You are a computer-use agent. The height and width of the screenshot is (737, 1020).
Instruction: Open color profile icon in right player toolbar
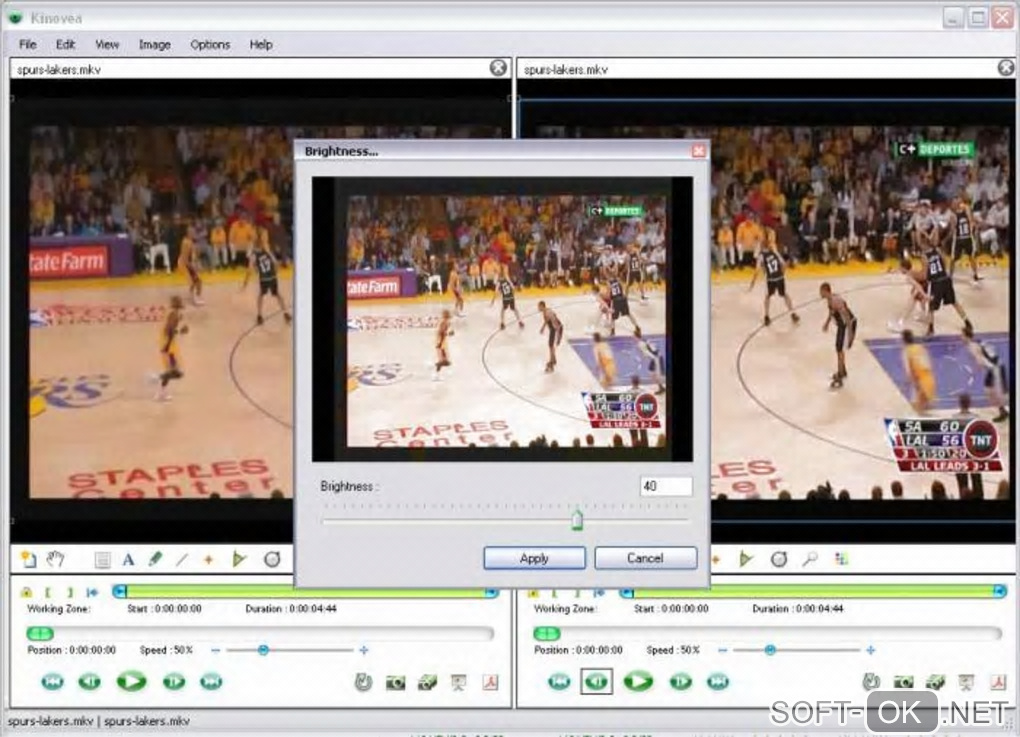(841, 559)
